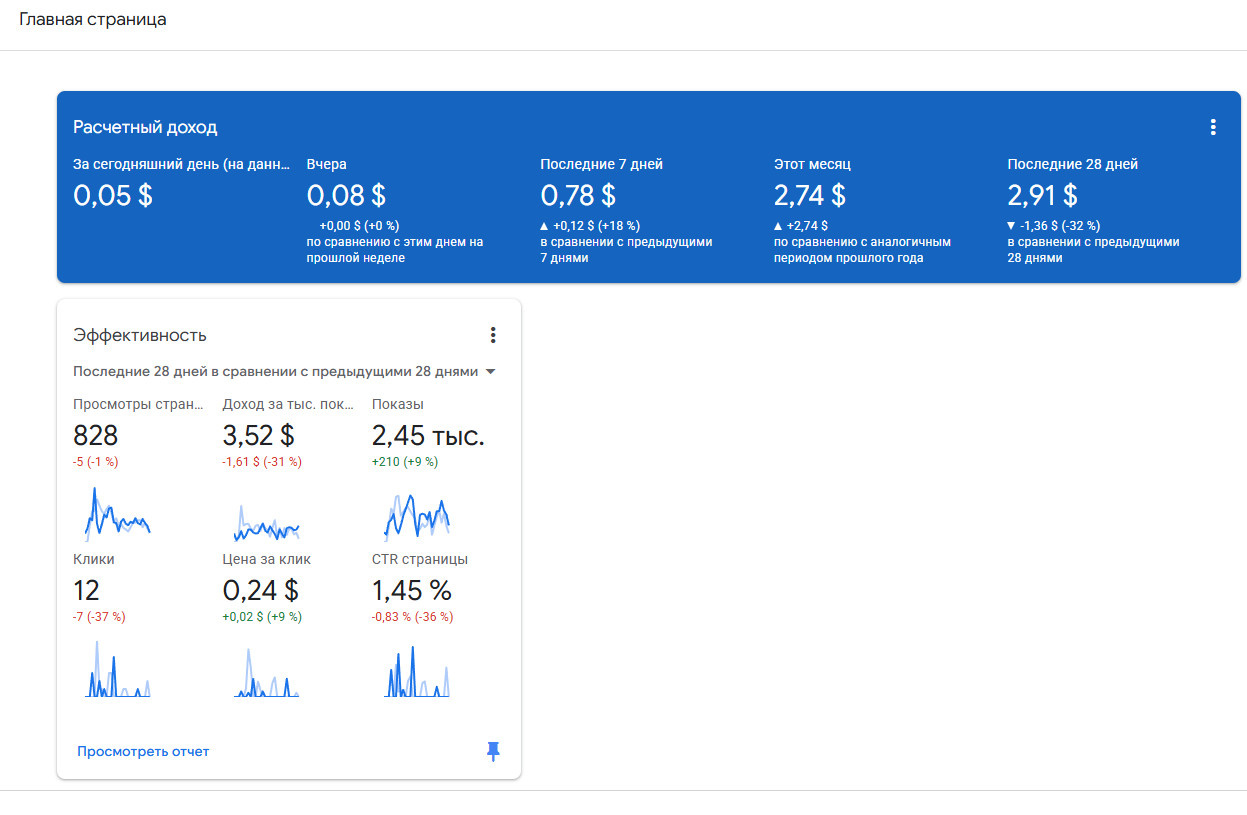1247x815 pixels.
Task: Open the Эффективность card three-dot menu
Action: tap(492, 335)
